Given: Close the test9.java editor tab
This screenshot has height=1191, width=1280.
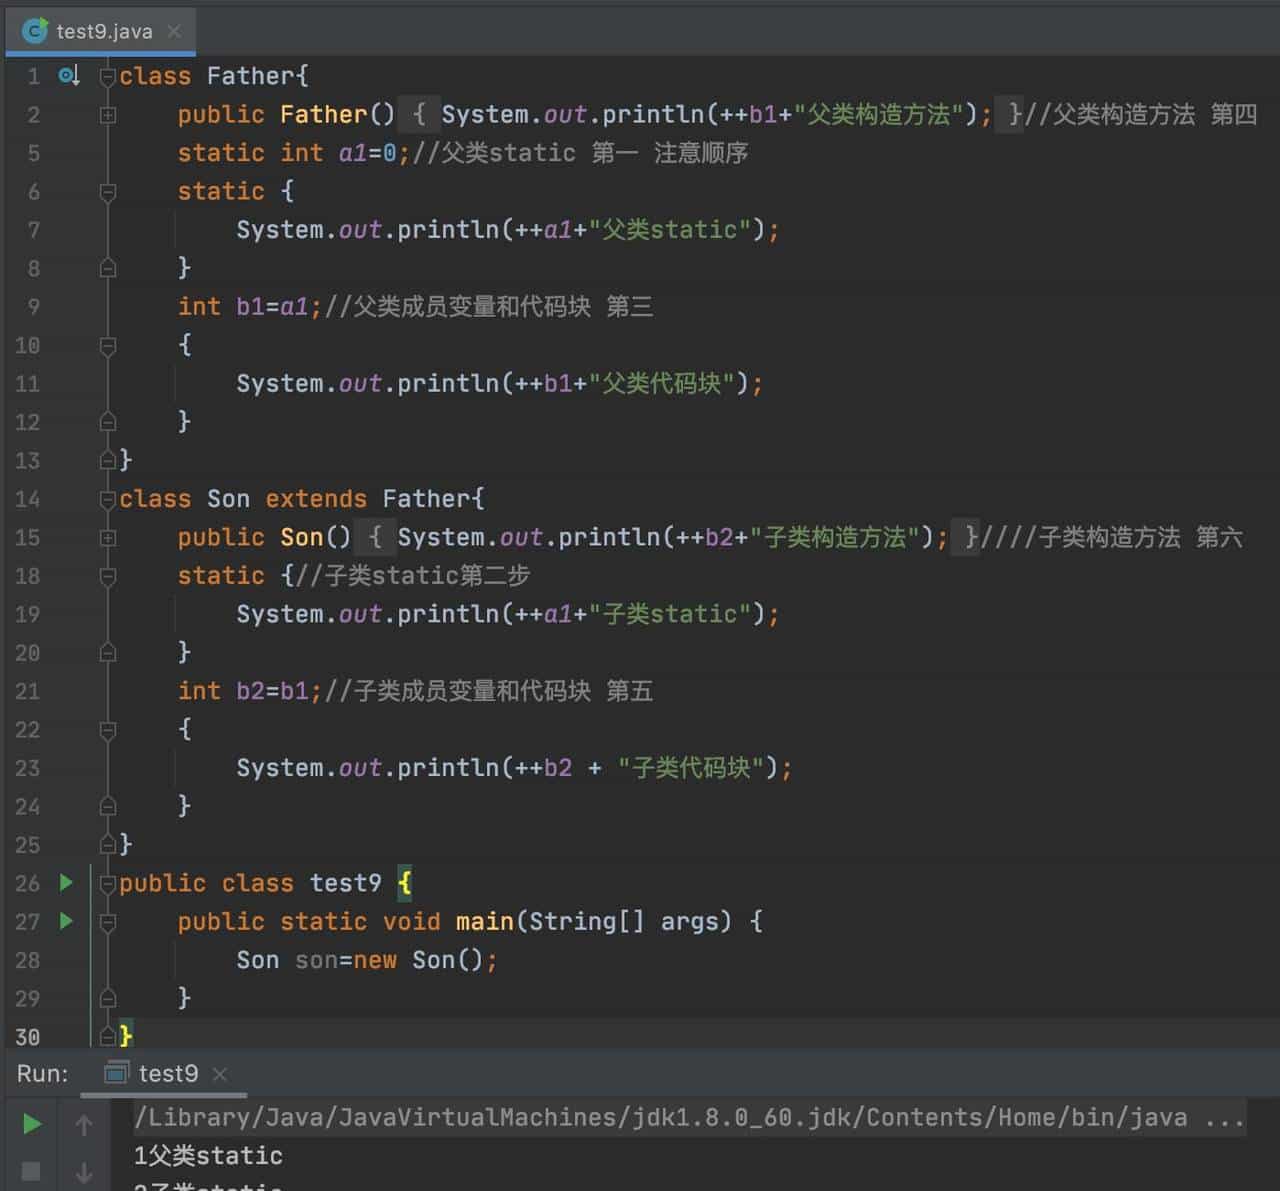Looking at the screenshot, I should [174, 31].
